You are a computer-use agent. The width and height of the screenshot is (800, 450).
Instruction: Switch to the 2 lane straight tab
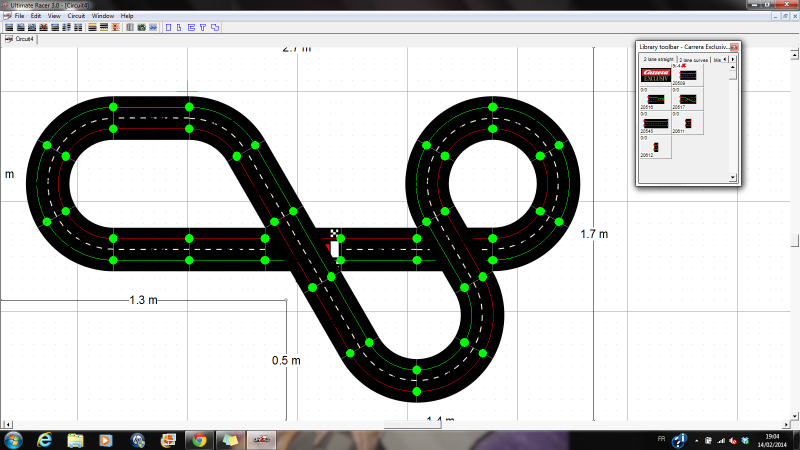coord(656,60)
